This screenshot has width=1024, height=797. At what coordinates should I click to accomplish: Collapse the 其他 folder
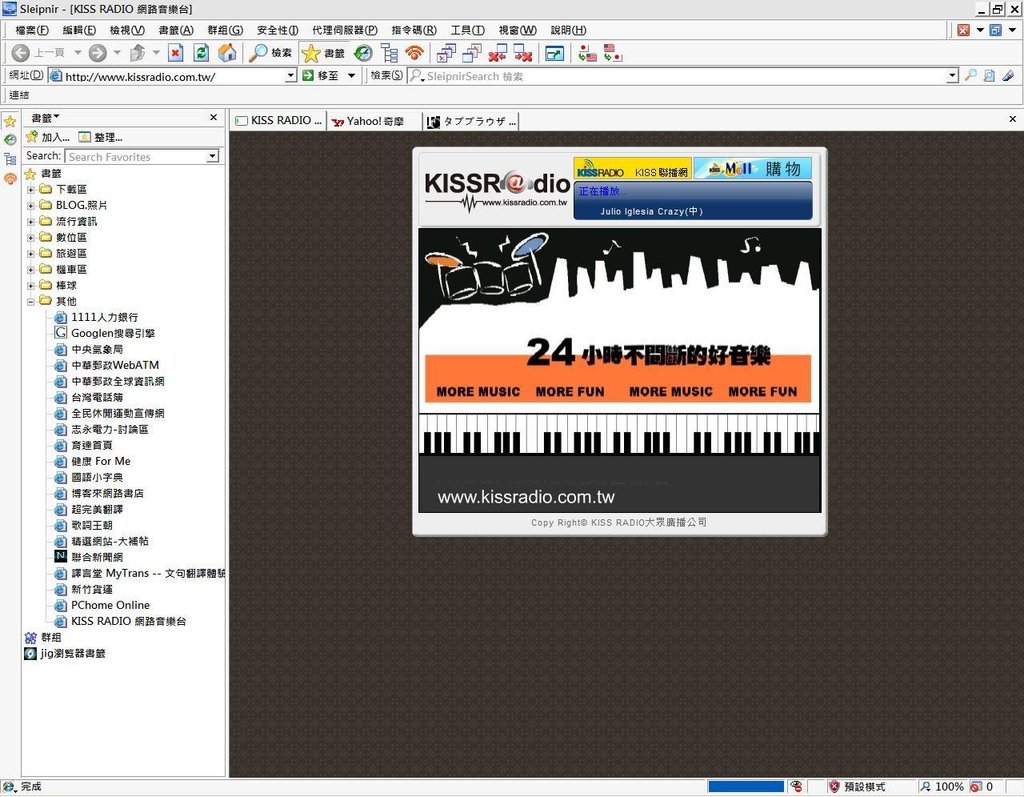click(31, 301)
